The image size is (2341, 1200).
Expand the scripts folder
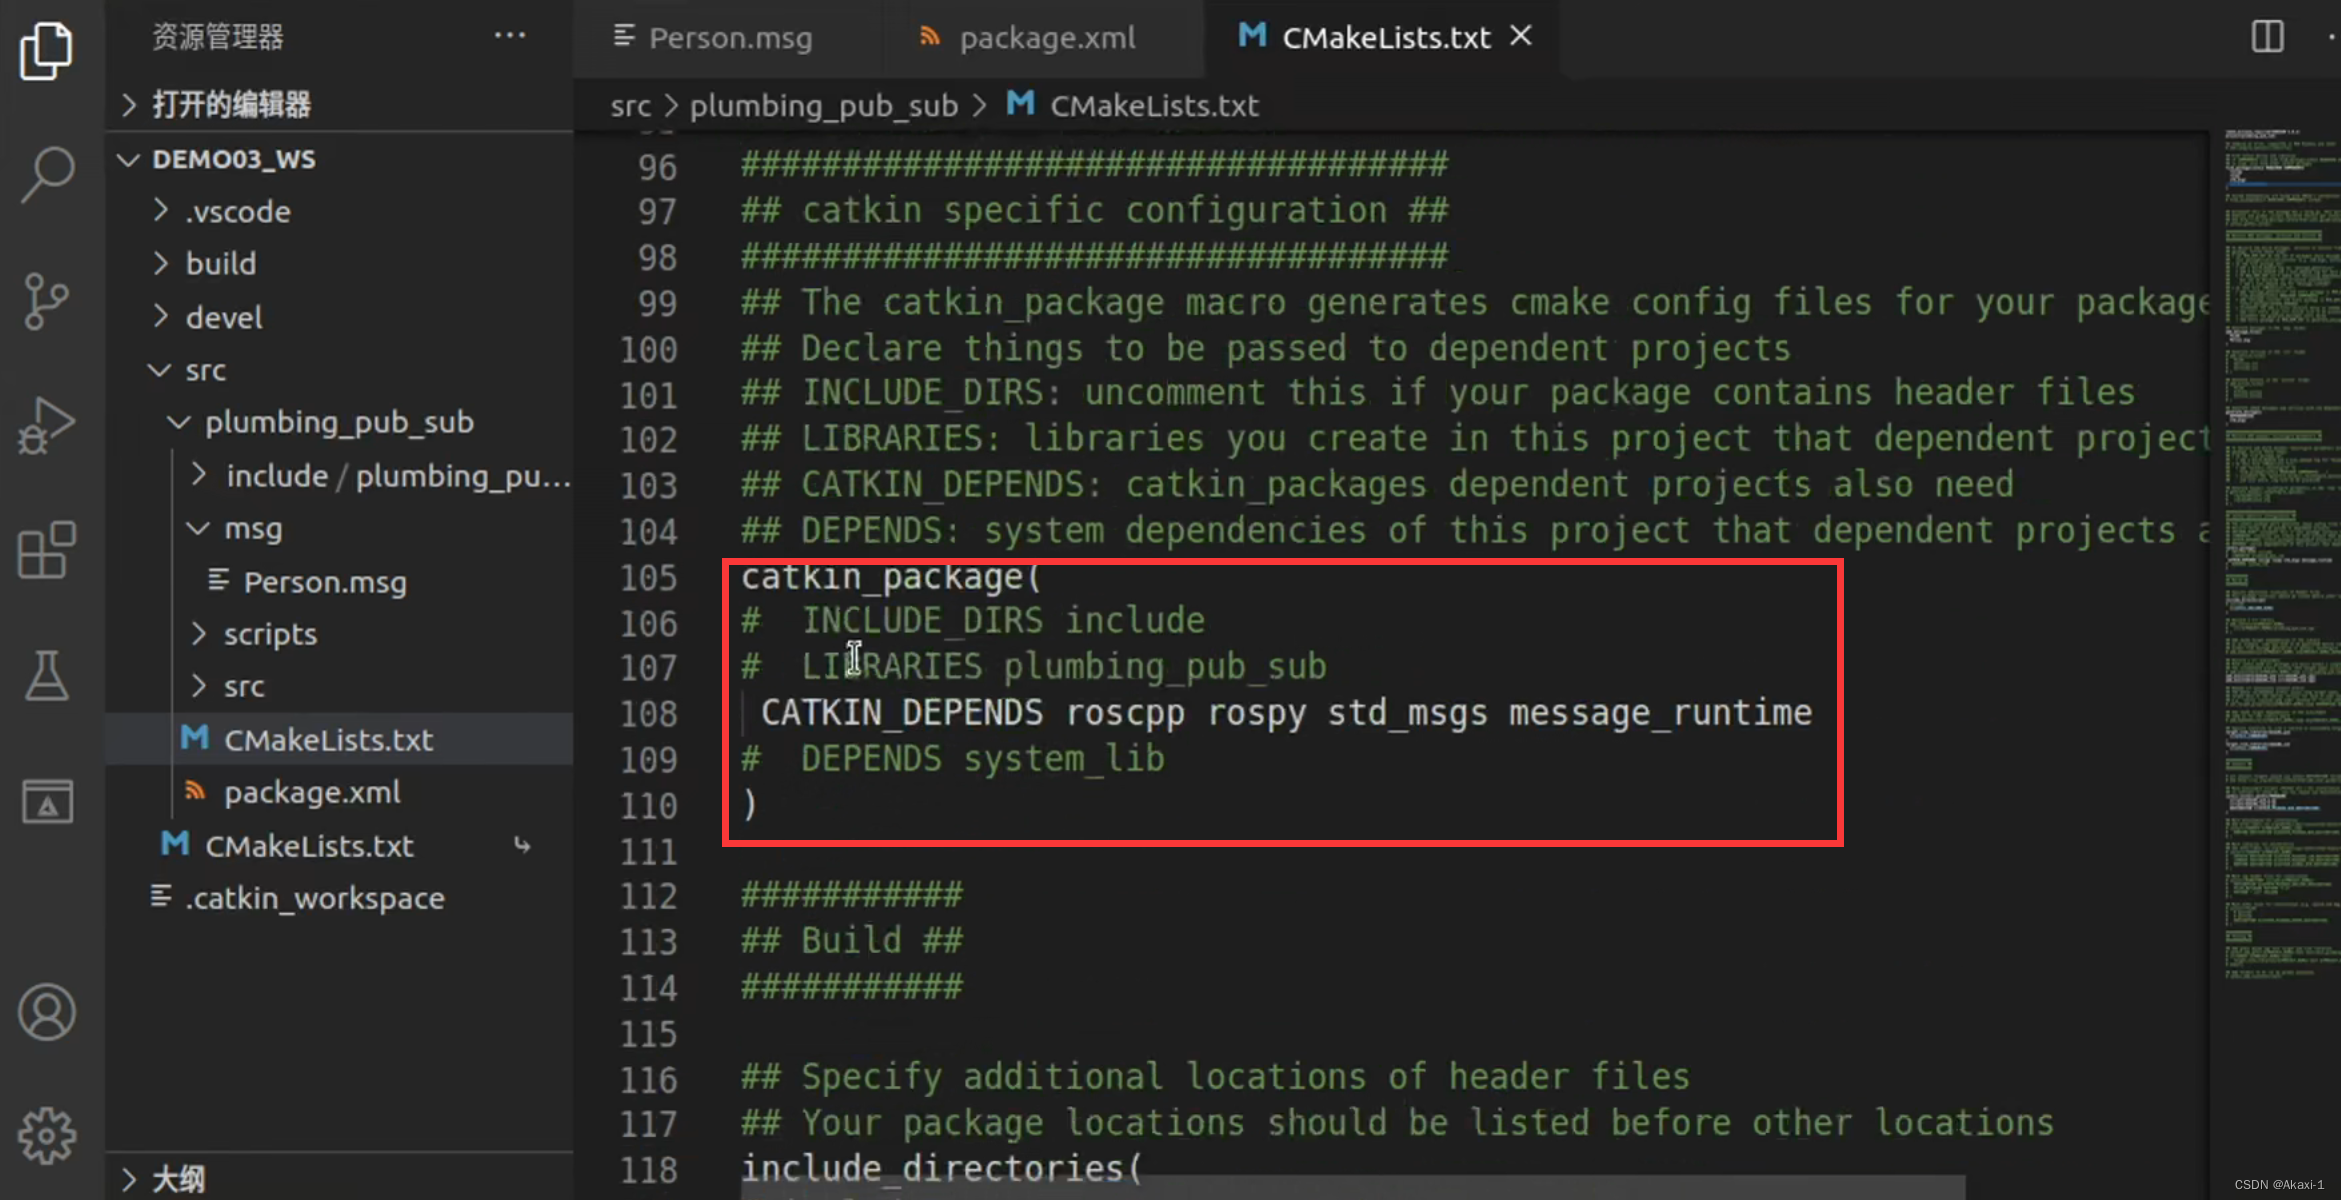270,634
